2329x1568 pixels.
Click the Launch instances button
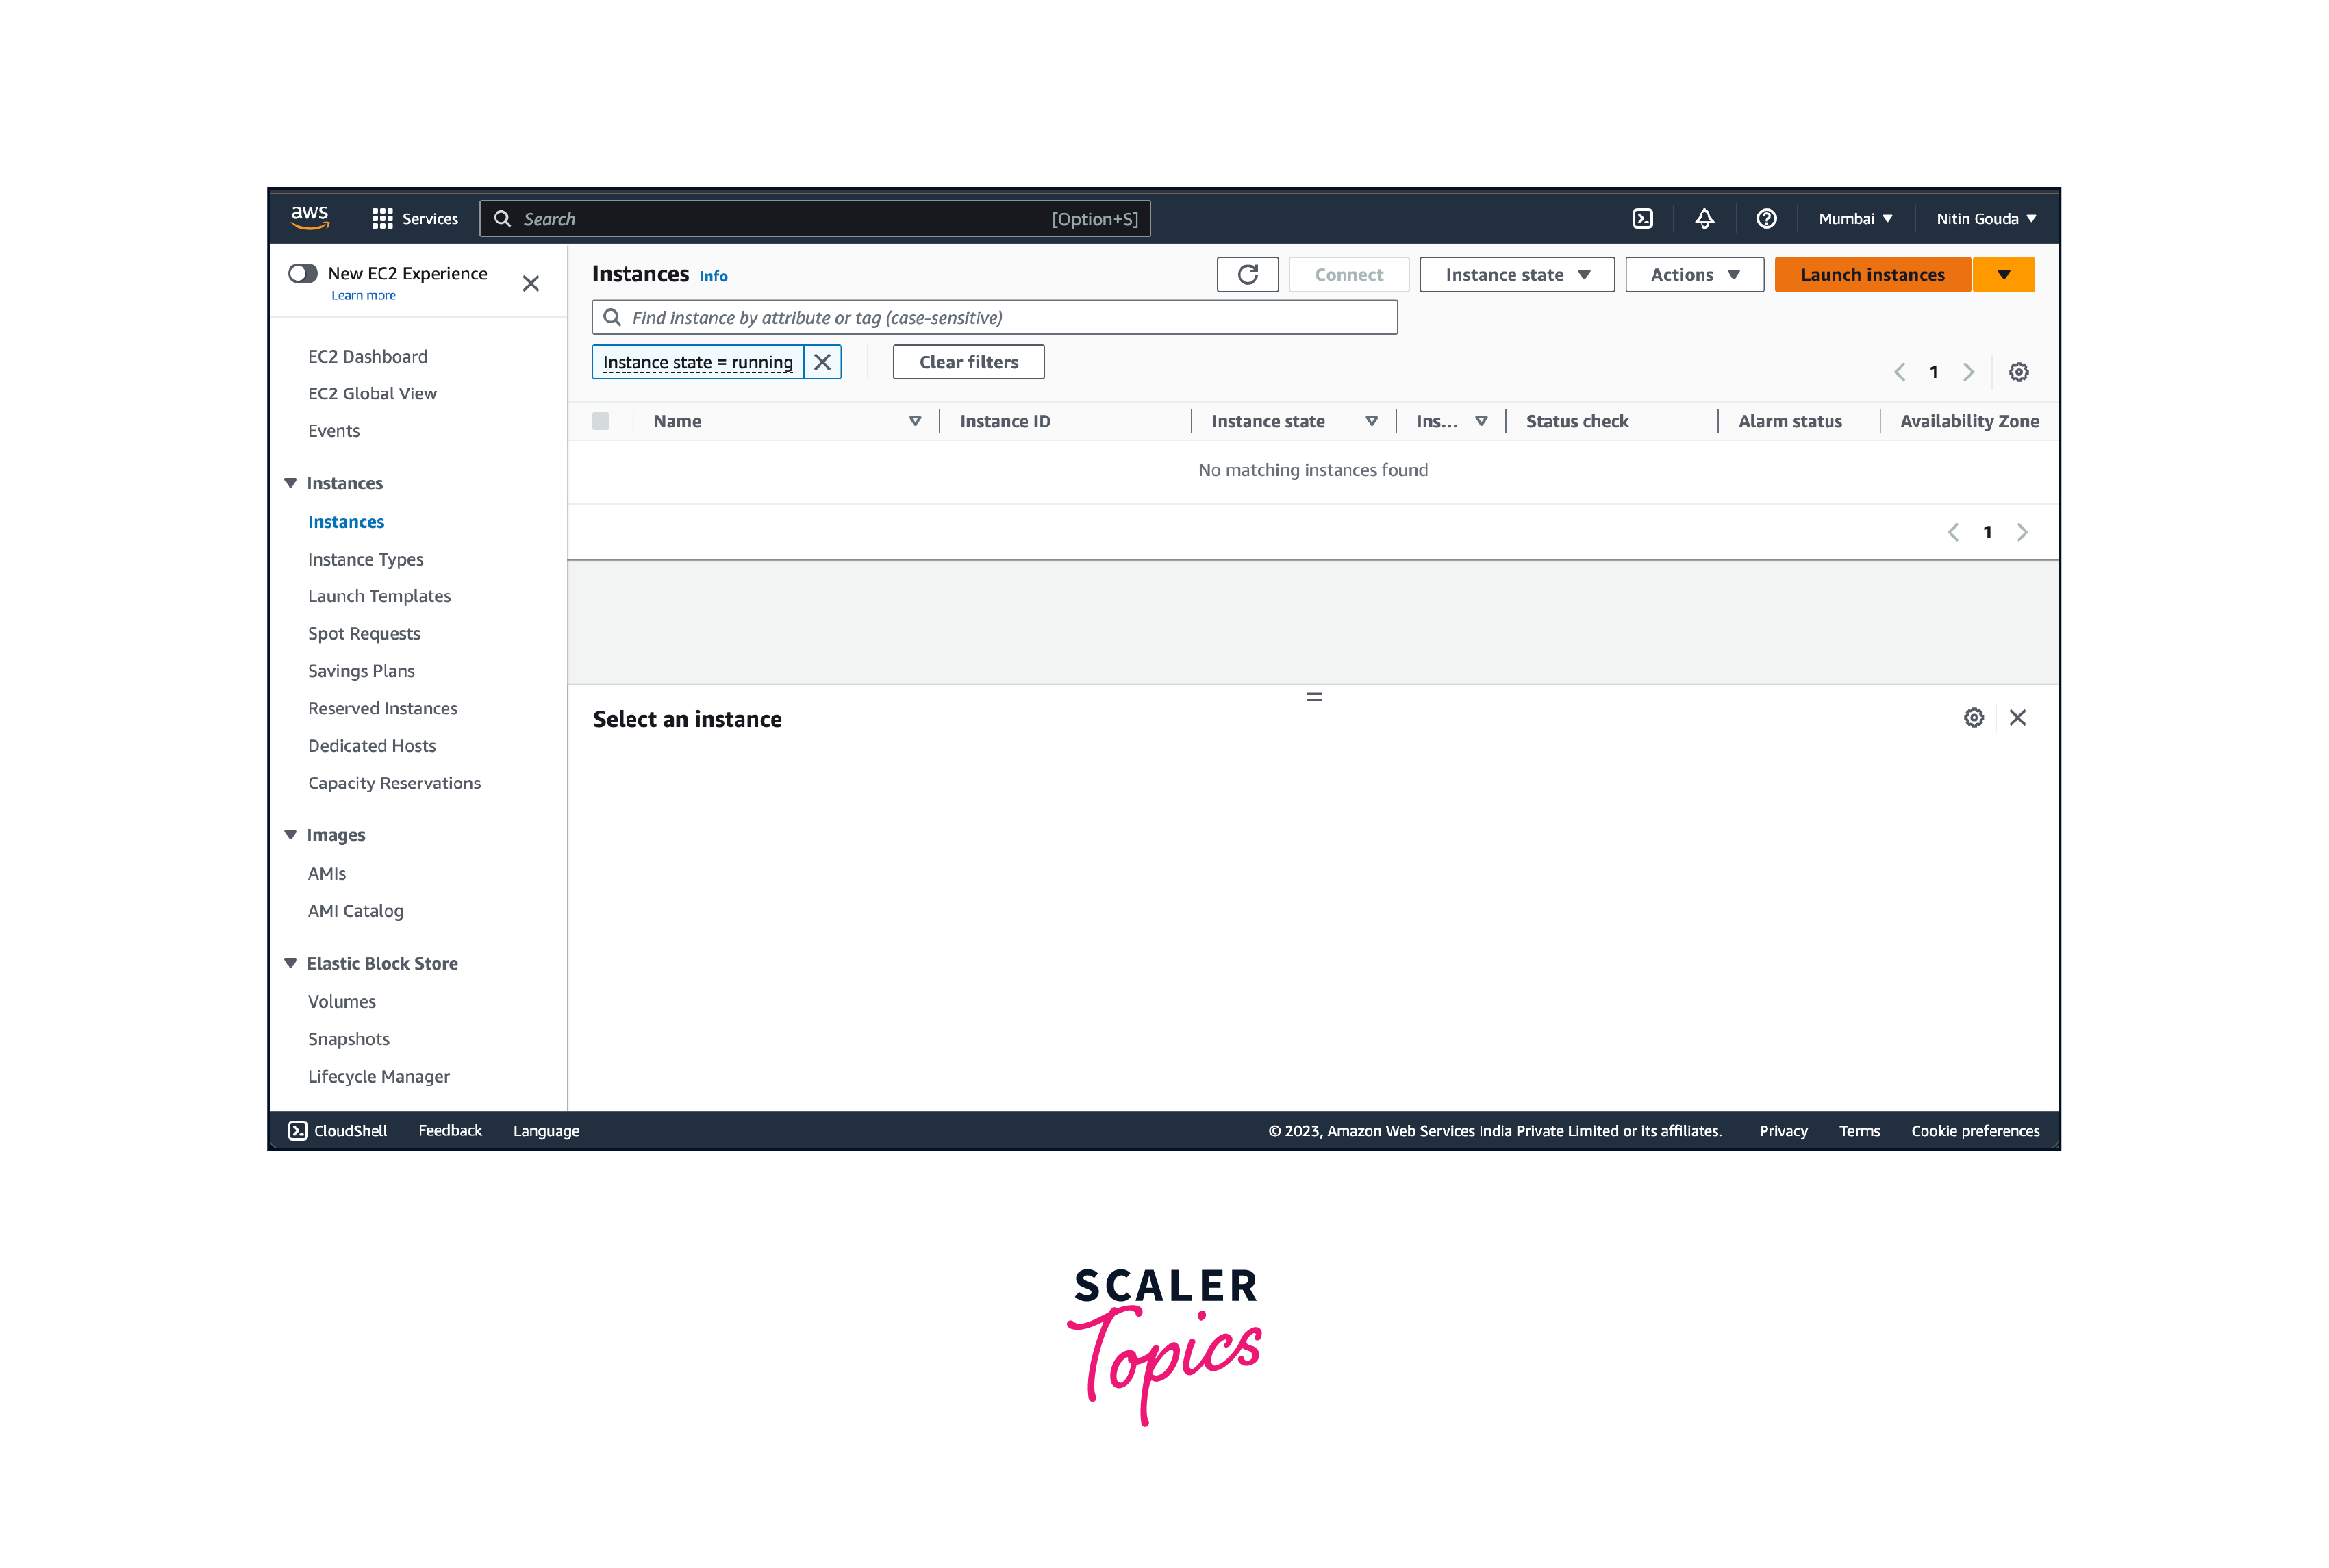(x=1872, y=274)
